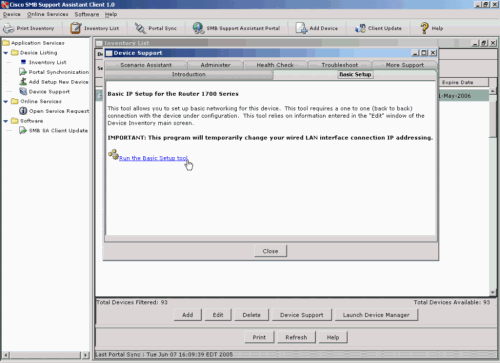Select Portal Synchronization in the tree
The height and width of the screenshot is (363, 500).
pyautogui.click(x=59, y=72)
